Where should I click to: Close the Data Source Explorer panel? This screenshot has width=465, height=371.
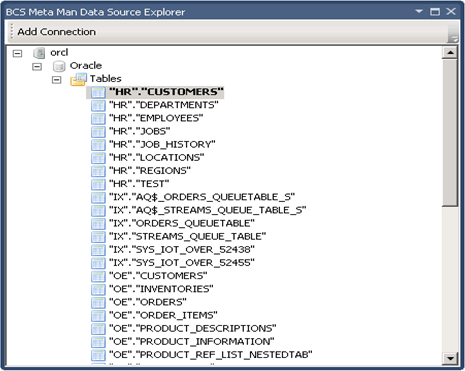[x=451, y=11]
